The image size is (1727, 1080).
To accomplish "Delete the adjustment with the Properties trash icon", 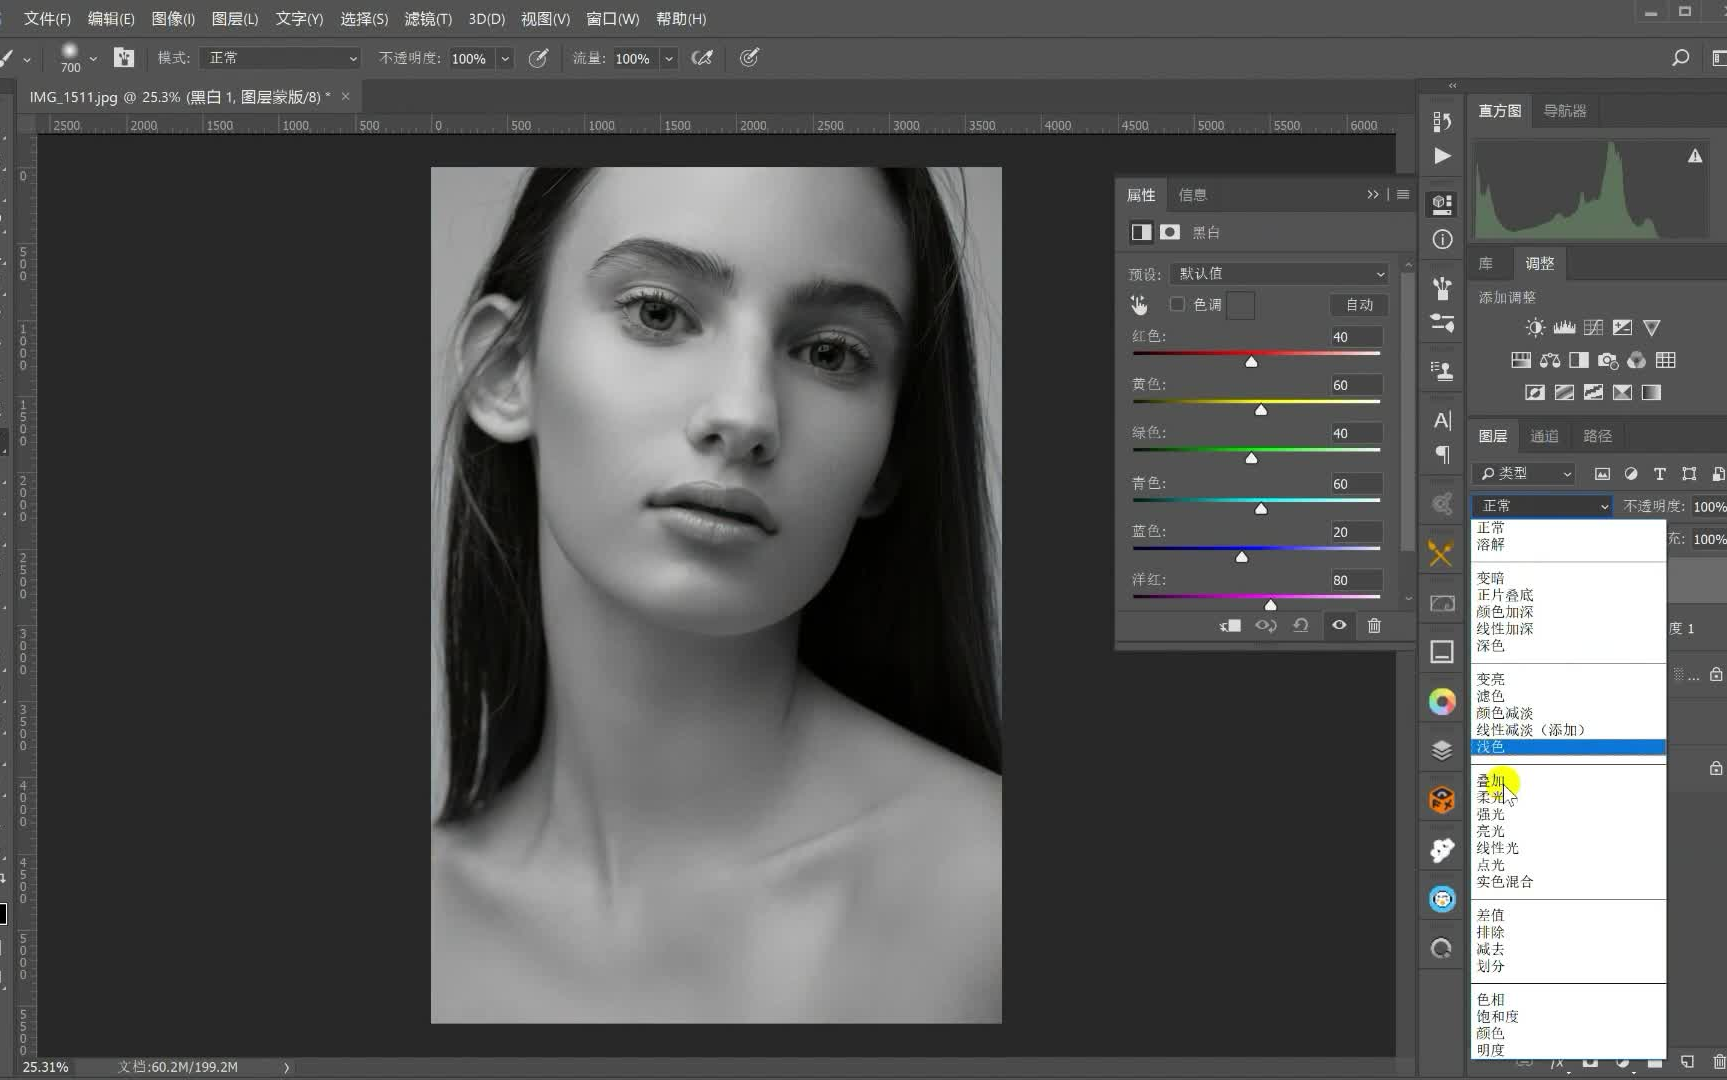I will tap(1374, 626).
